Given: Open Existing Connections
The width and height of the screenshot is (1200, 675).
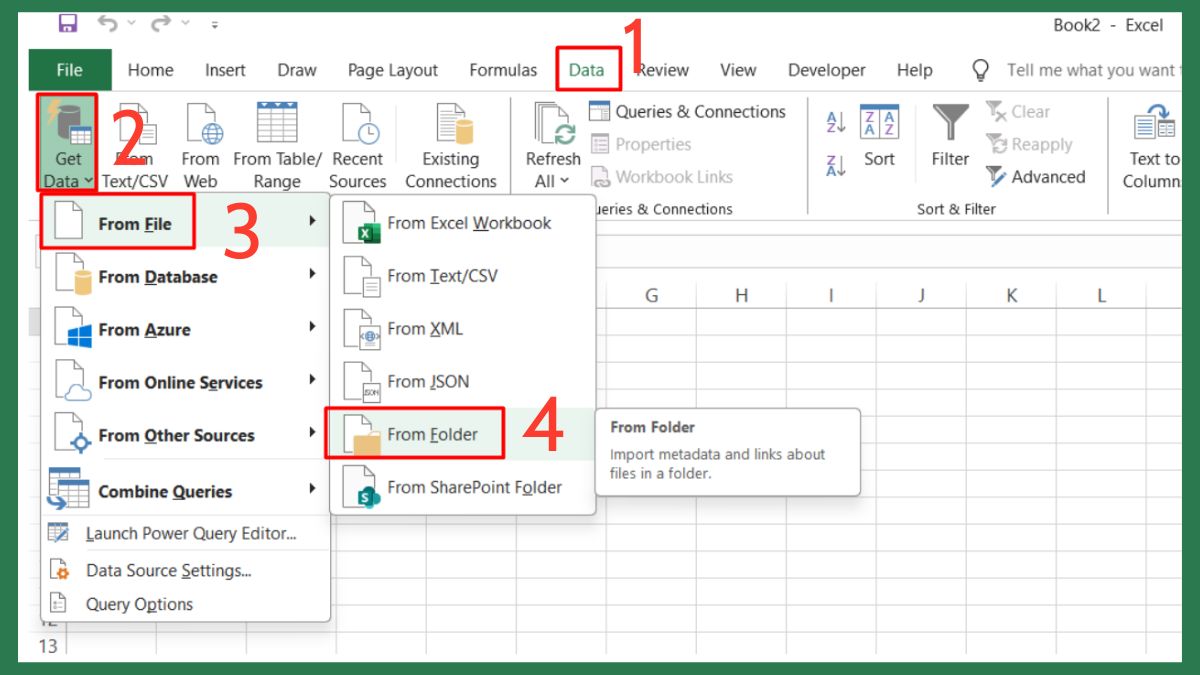Looking at the screenshot, I should 451,145.
